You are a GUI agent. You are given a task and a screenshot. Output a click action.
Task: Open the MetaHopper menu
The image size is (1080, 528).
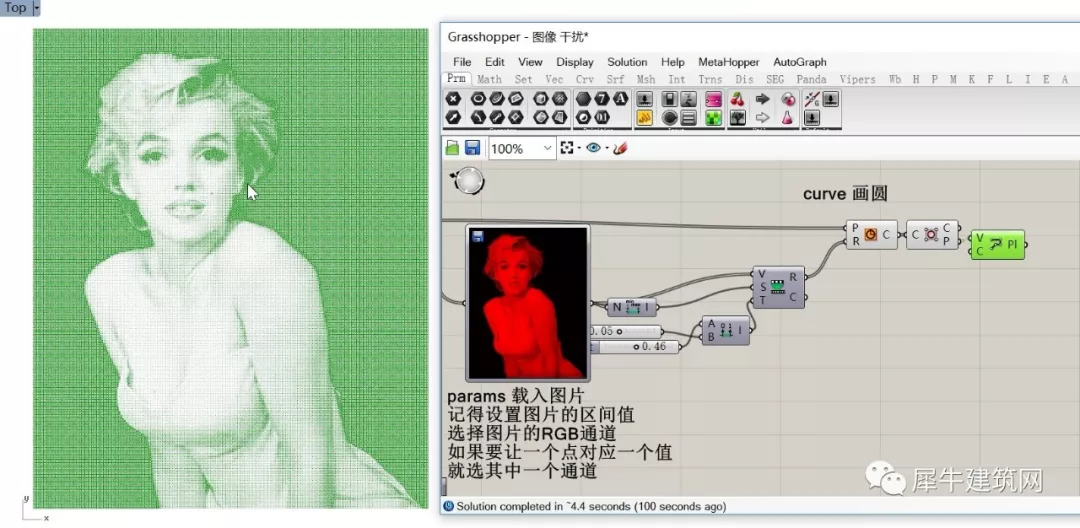coord(729,62)
